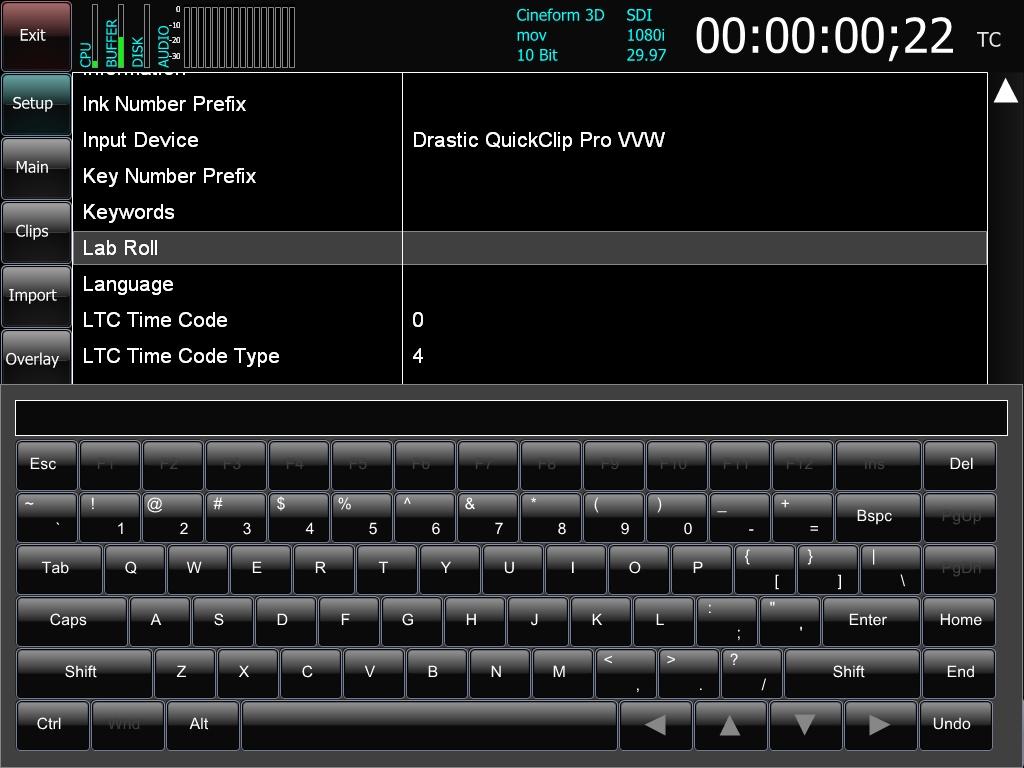This screenshot has width=1024, height=768.
Task: Toggle the Alt modifier key
Action: tap(202, 725)
